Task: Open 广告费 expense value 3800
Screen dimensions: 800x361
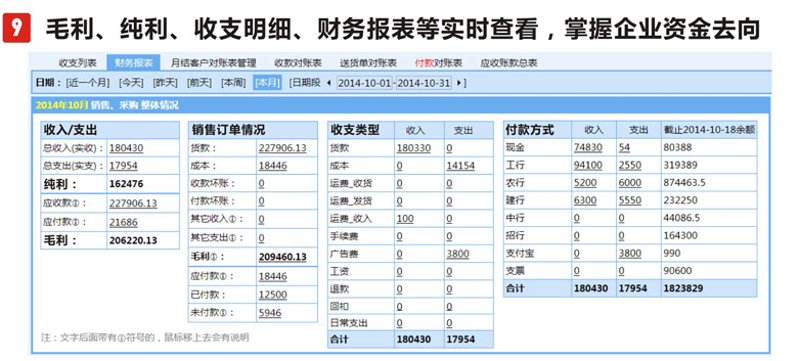Action: [458, 254]
